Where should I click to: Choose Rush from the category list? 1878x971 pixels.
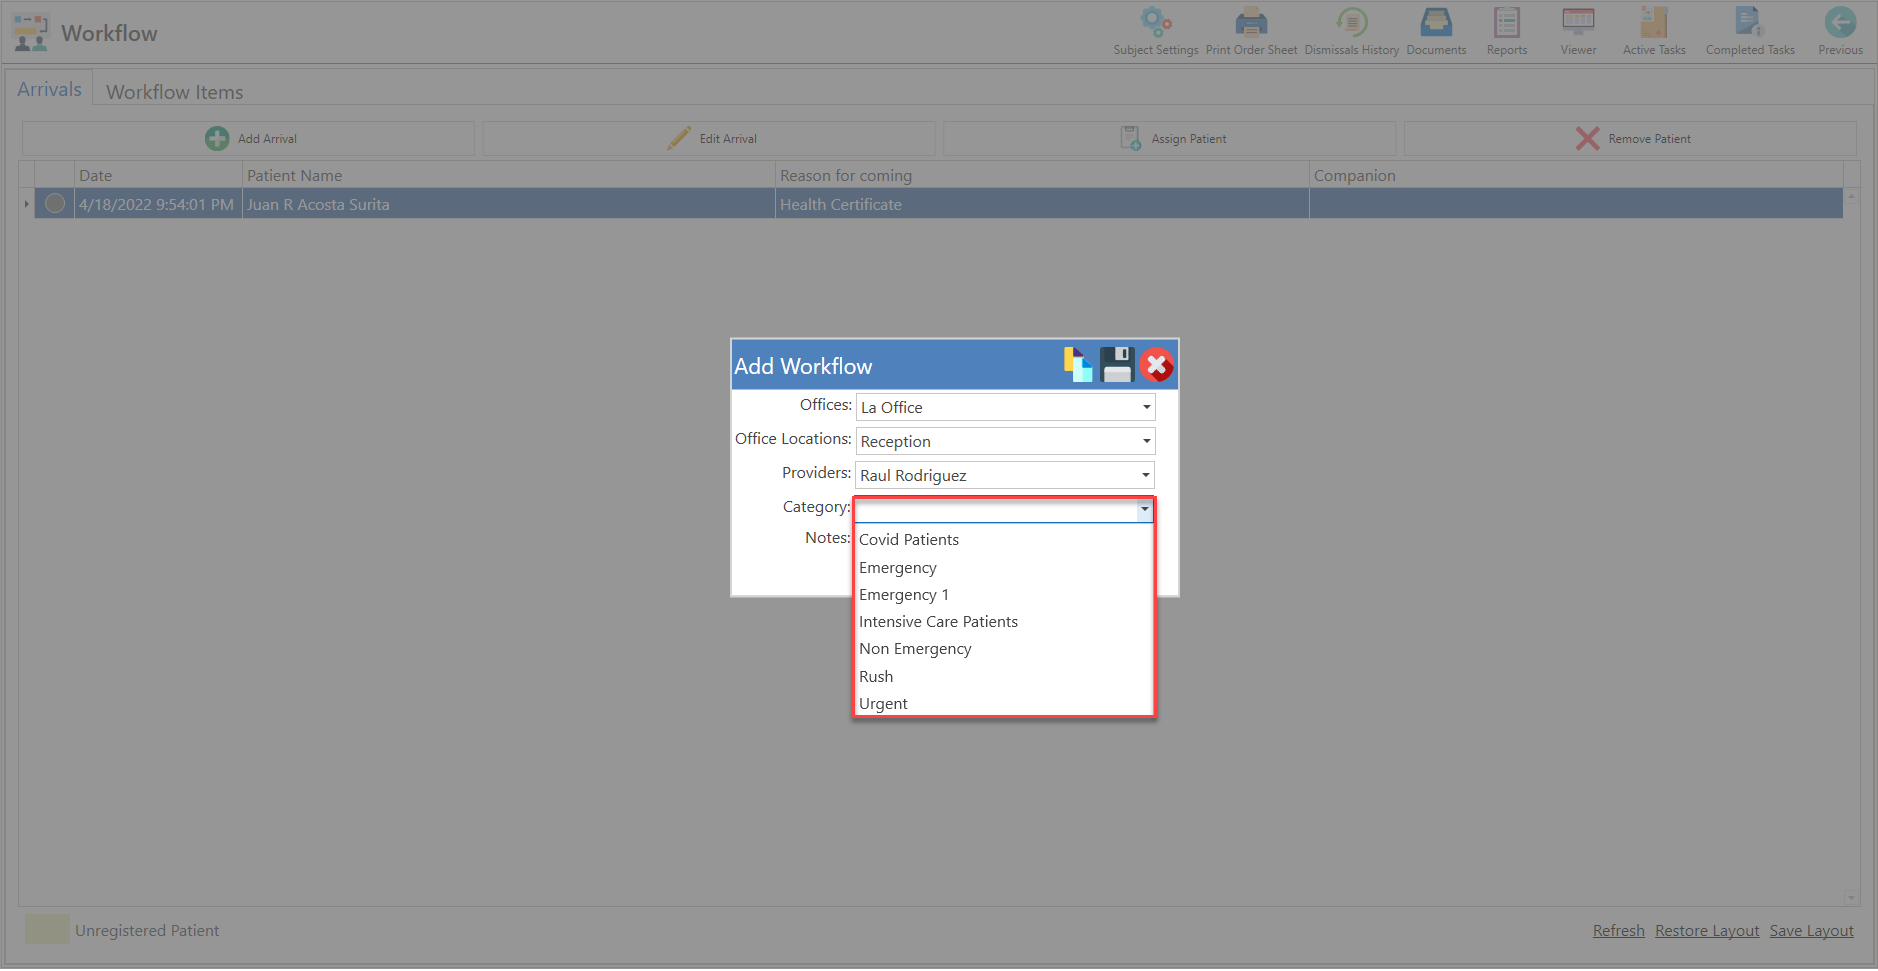1004,677
